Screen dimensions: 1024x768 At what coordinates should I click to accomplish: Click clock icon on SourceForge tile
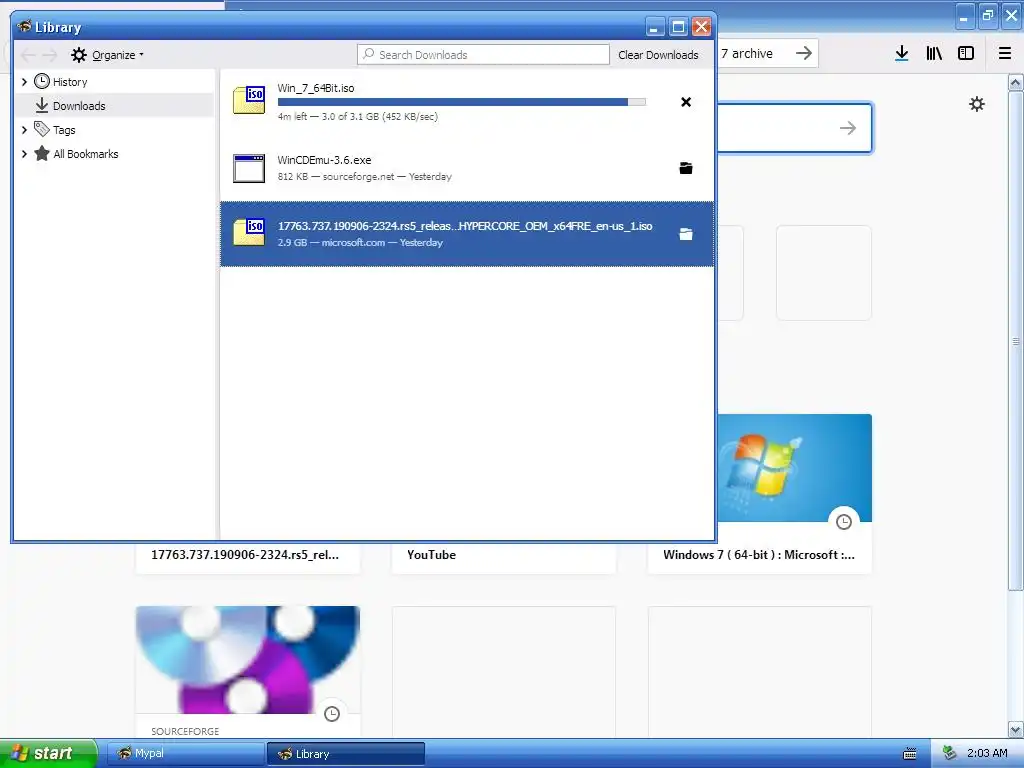(332, 714)
